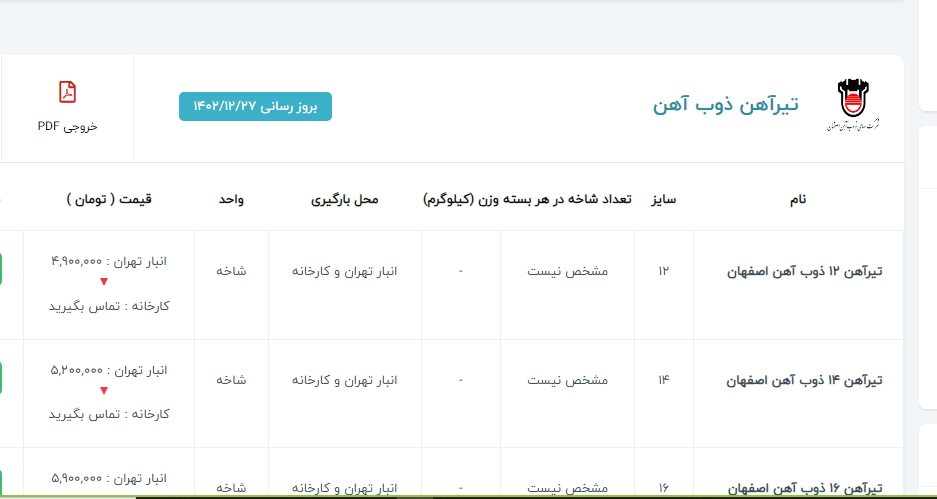Click the red PDF export icon
937x499 pixels.
67,92
